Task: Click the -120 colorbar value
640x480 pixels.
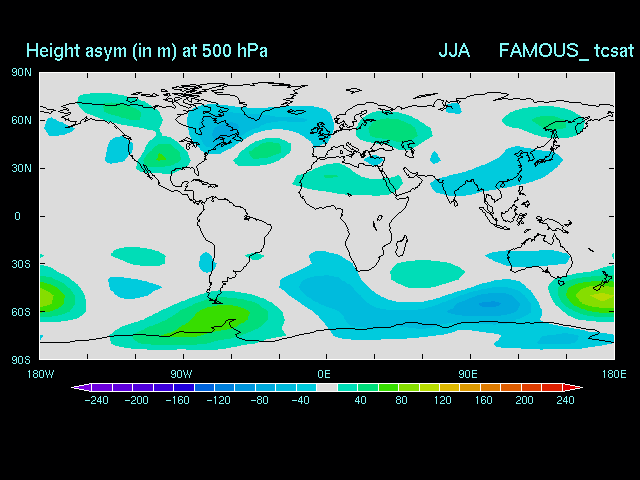Action: [218, 400]
